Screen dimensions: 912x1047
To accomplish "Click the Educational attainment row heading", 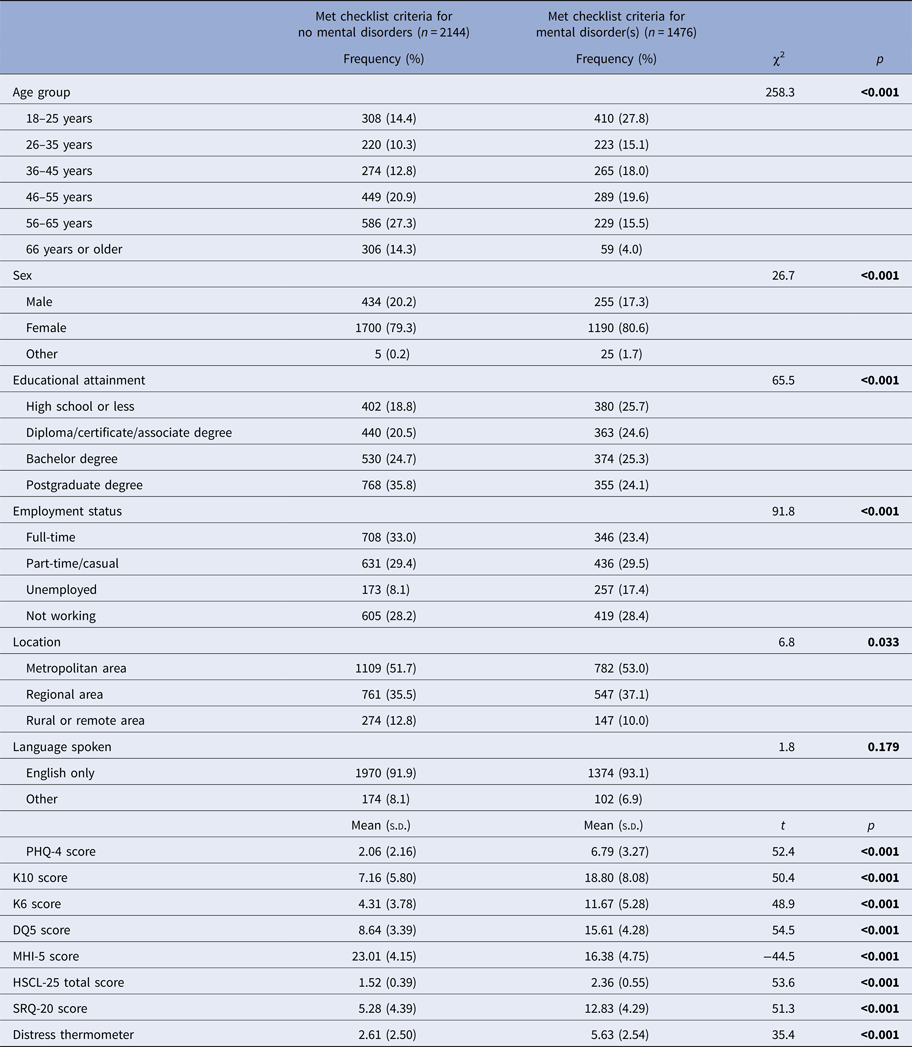I will click(78, 380).
